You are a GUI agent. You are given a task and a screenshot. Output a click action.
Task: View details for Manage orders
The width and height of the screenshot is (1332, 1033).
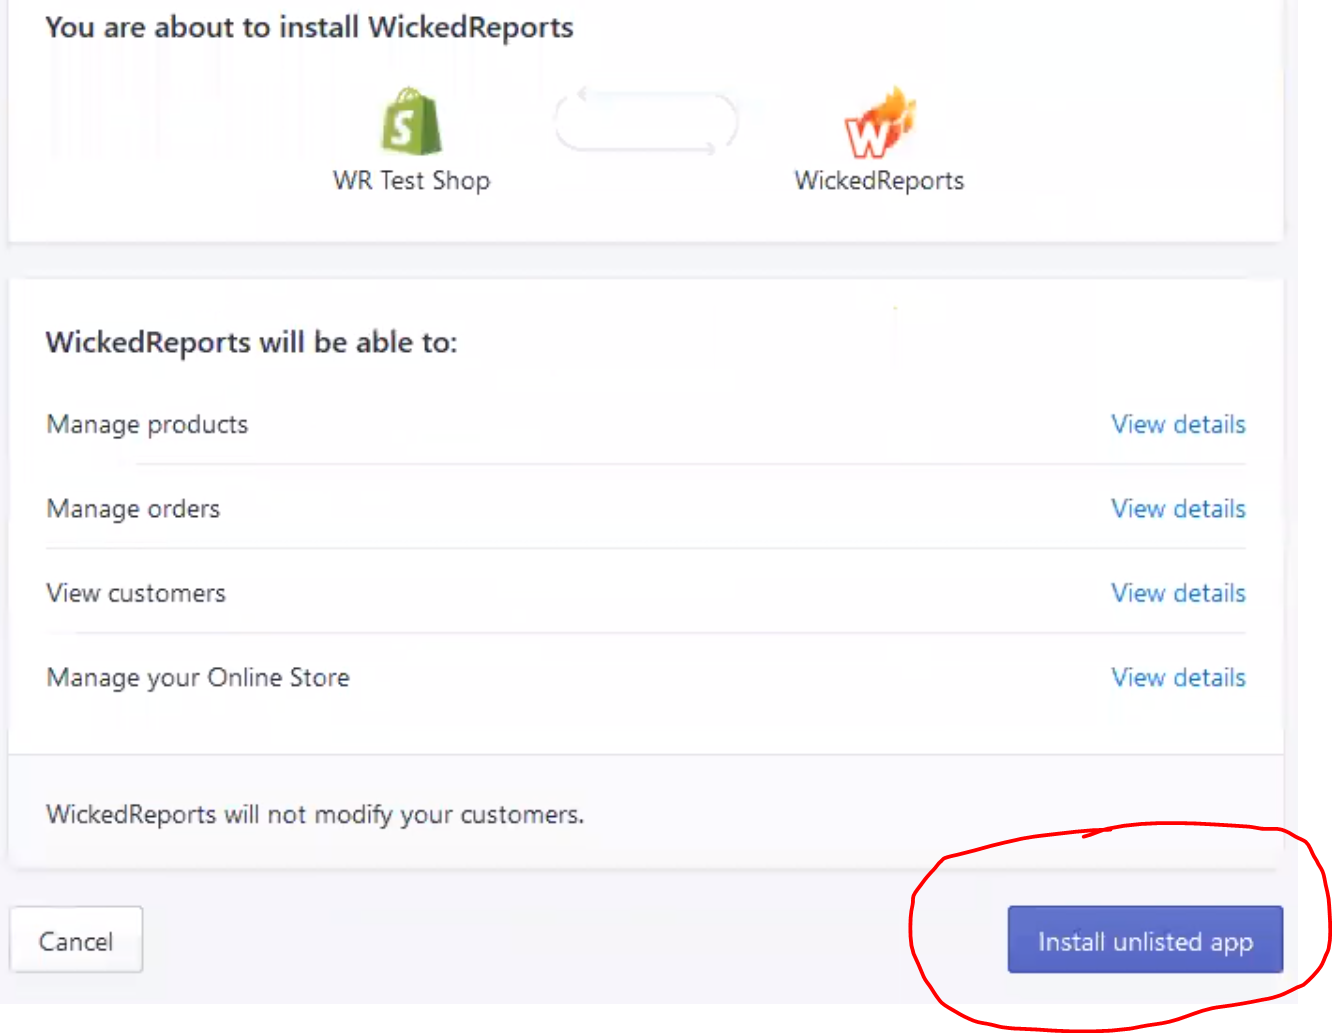click(x=1178, y=508)
